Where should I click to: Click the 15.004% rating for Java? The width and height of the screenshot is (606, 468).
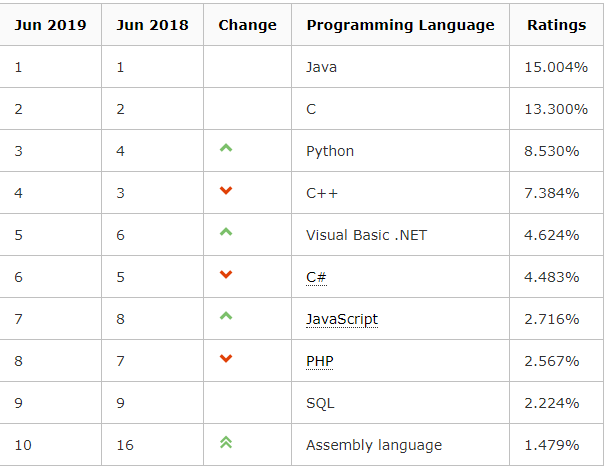[556, 67]
